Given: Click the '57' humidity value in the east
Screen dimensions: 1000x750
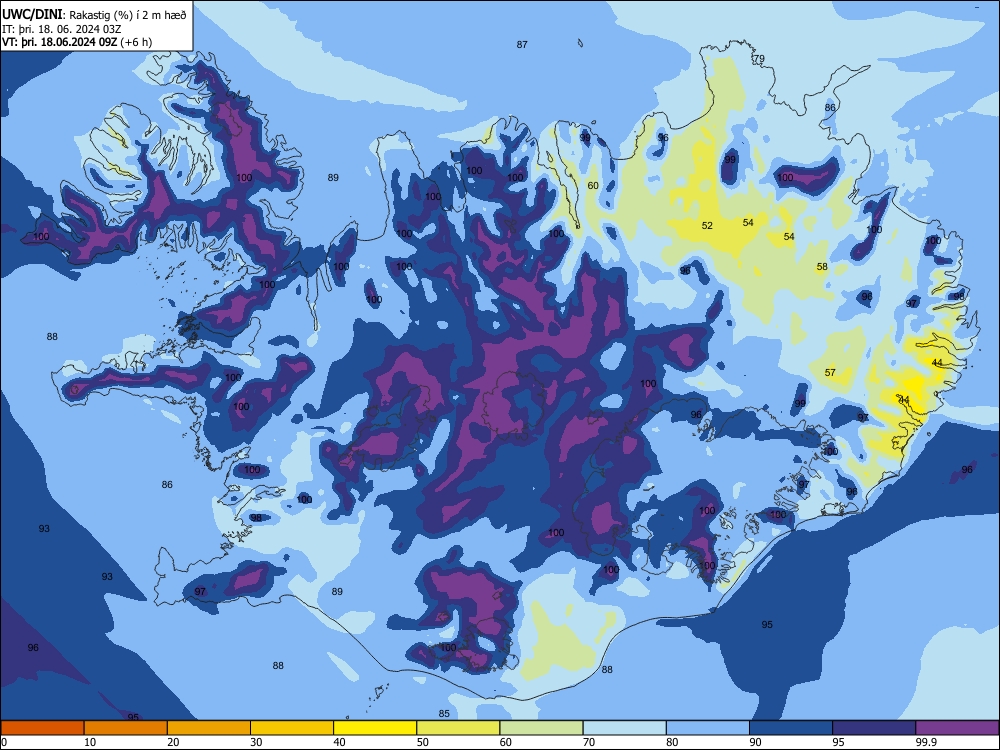Looking at the screenshot, I should (830, 372).
